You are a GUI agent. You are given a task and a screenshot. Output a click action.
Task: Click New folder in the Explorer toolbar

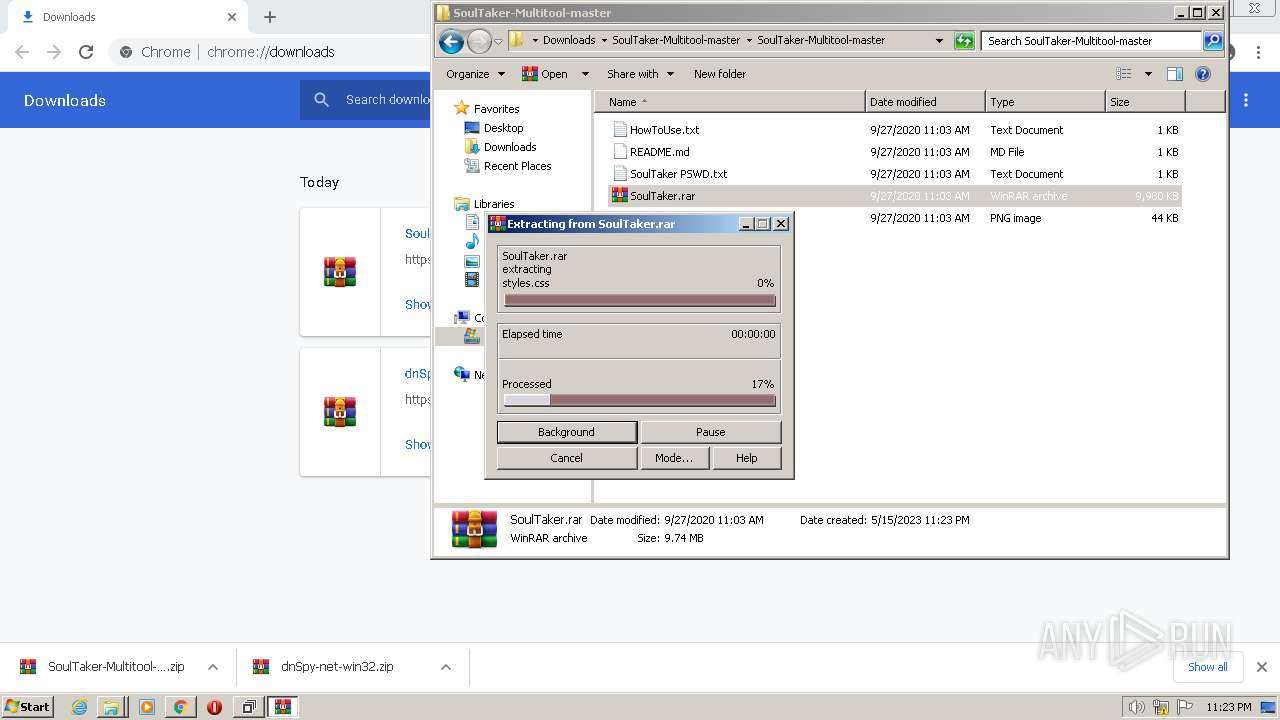[x=720, y=74]
